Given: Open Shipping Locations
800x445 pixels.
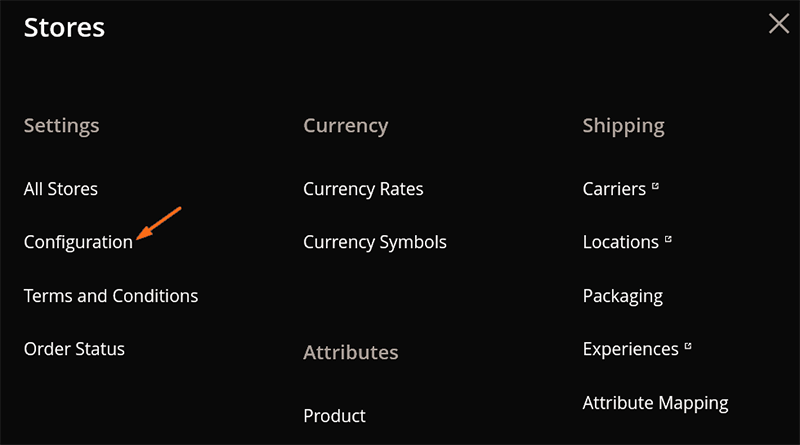Looking at the screenshot, I should pyautogui.click(x=620, y=242).
